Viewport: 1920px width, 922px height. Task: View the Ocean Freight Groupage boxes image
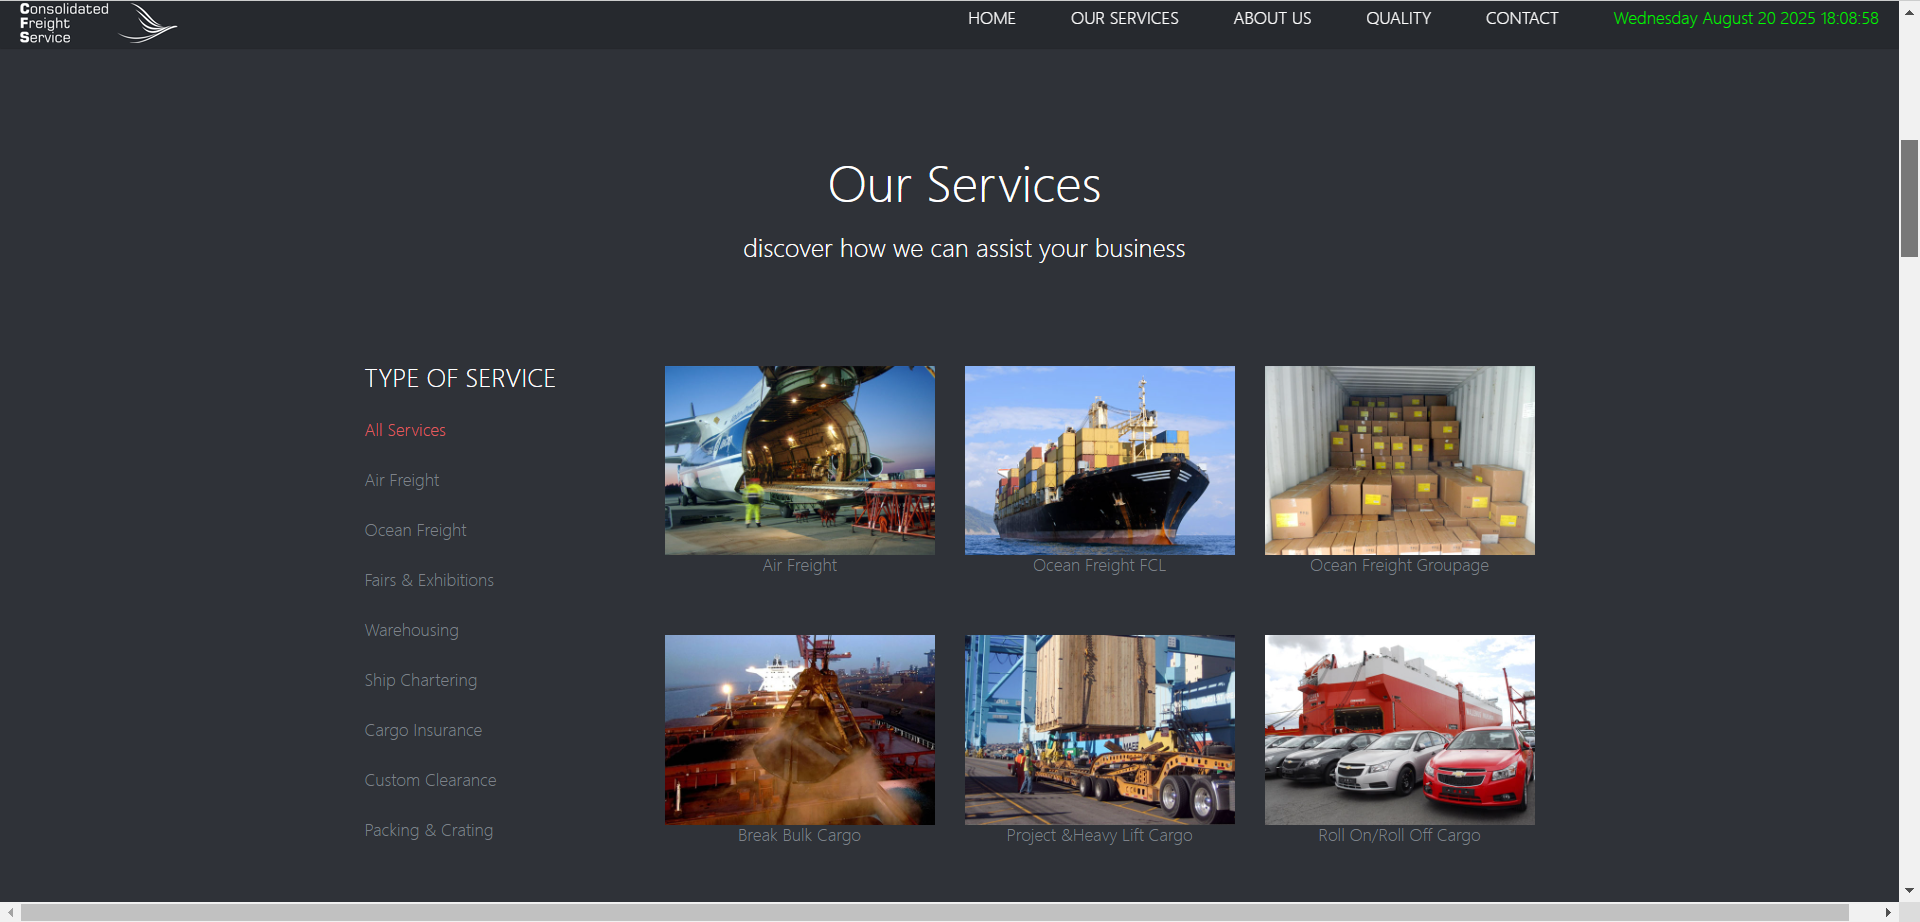pyautogui.click(x=1400, y=460)
